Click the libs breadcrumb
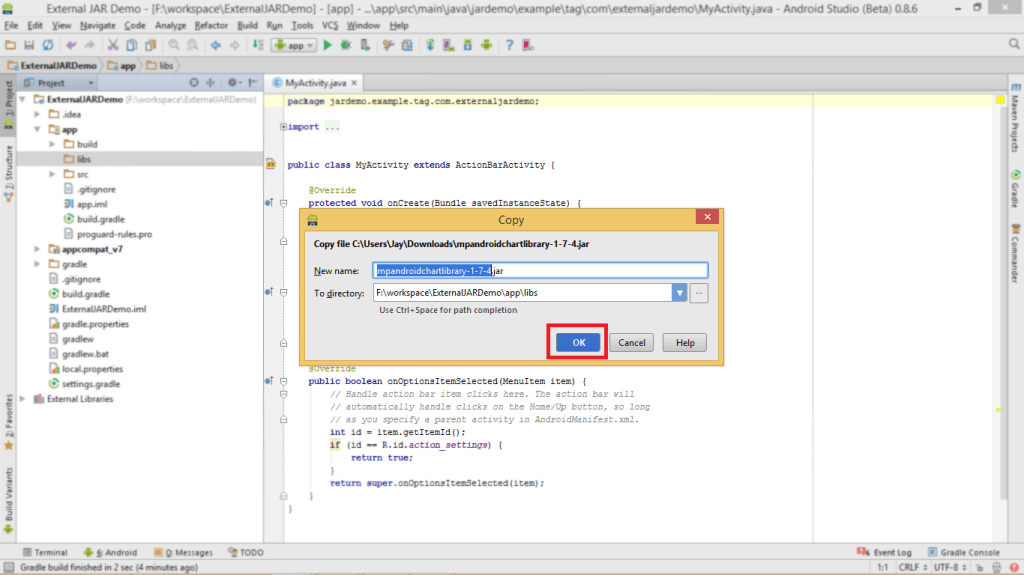Viewport: 1024px width, 575px height. (x=160, y=65)
